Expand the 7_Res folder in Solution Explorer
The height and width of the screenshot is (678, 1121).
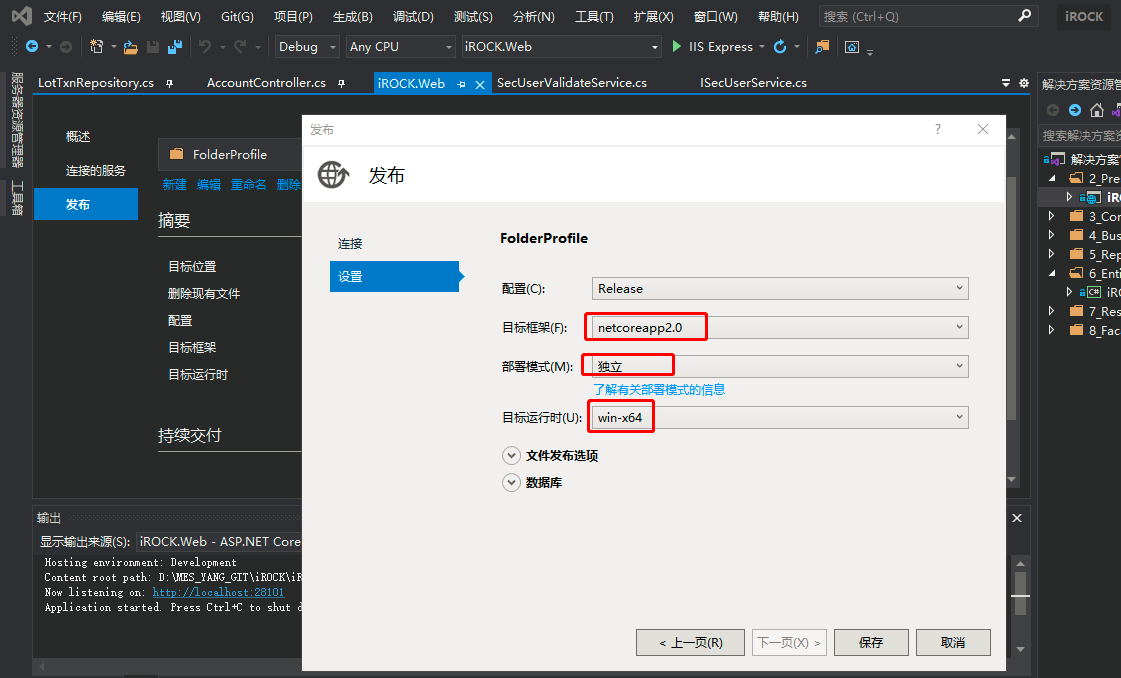[1051, 311]
